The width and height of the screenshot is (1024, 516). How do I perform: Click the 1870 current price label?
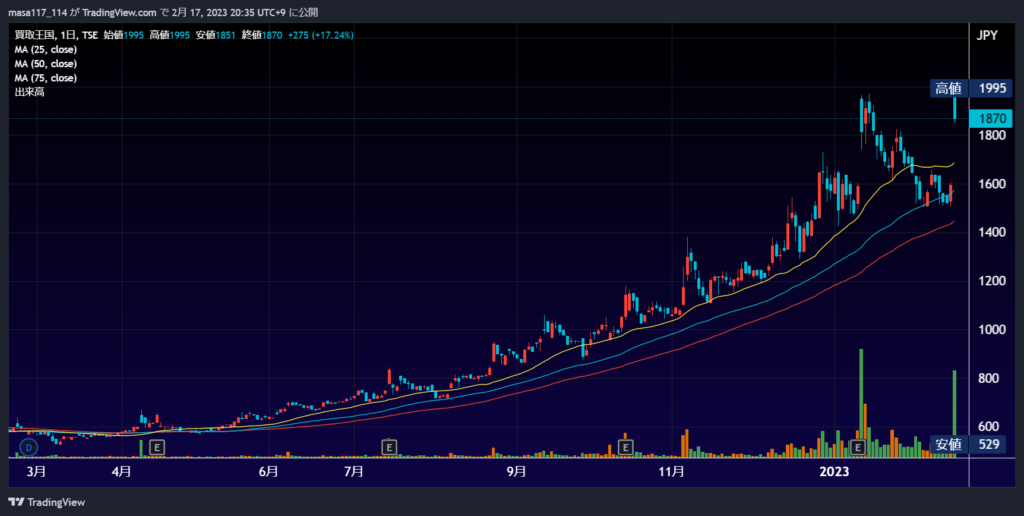(991, 118)
